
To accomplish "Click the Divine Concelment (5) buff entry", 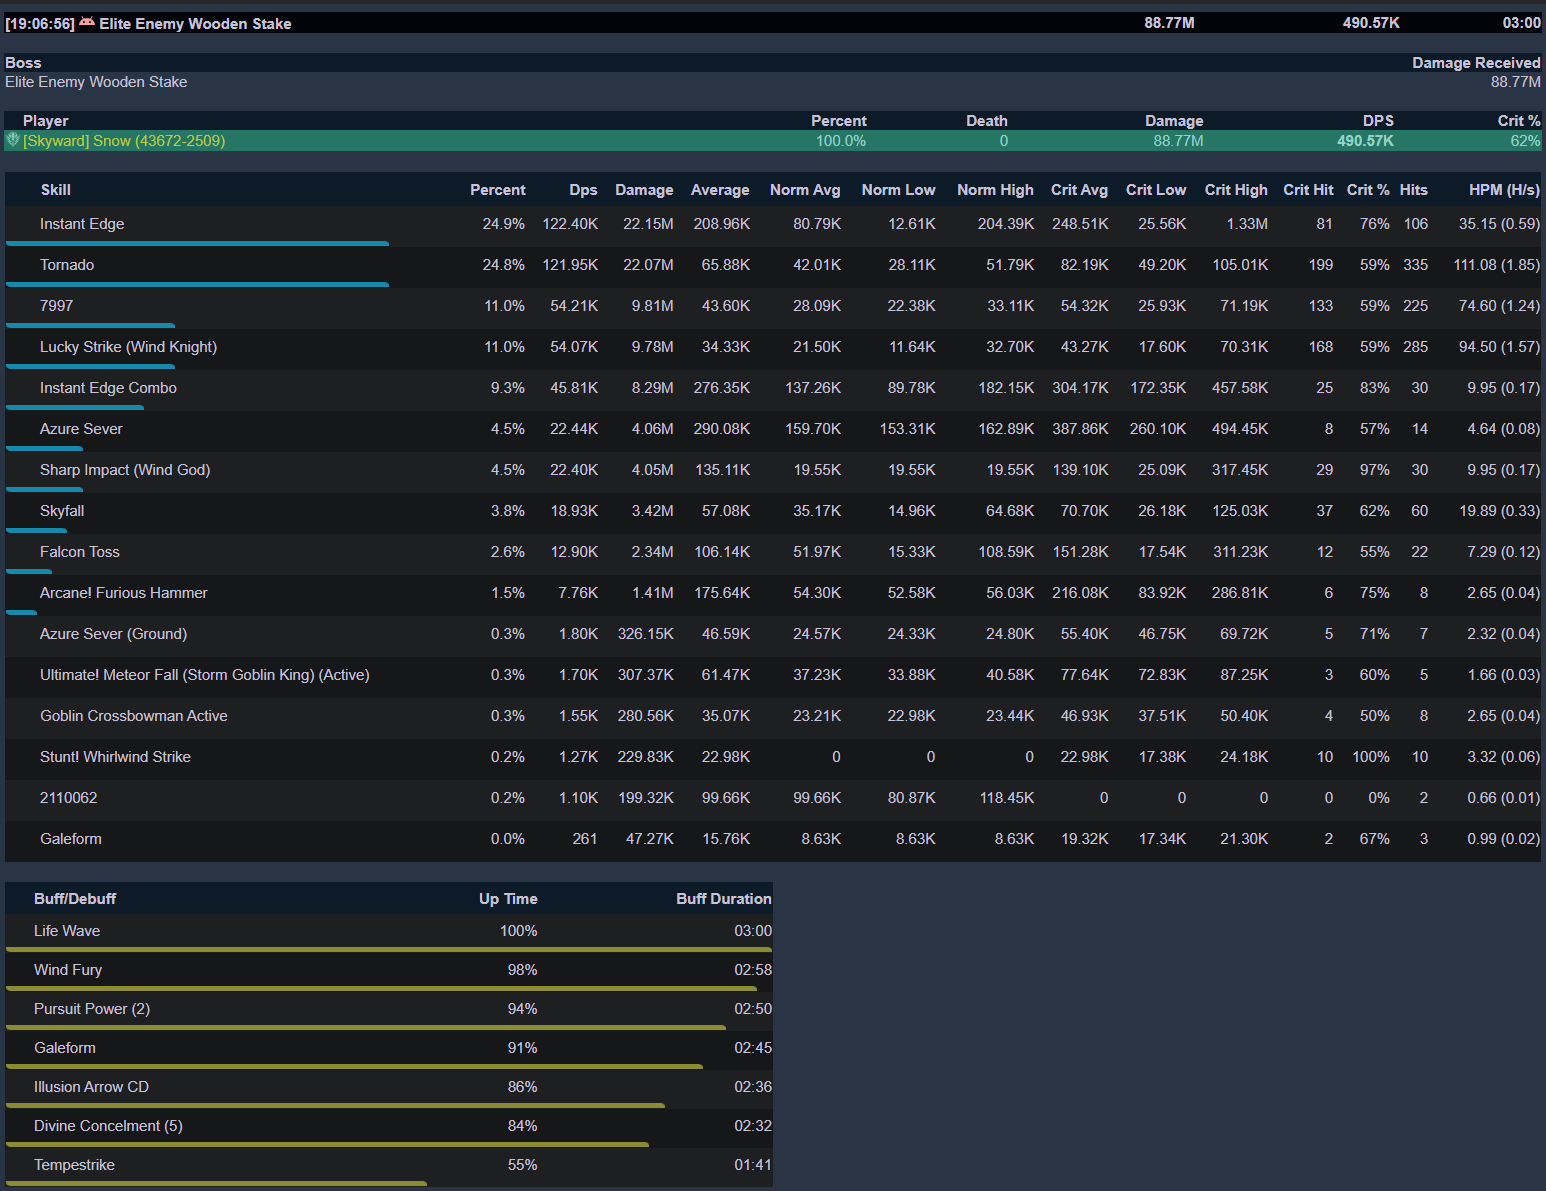I will tap(108, 1126).
